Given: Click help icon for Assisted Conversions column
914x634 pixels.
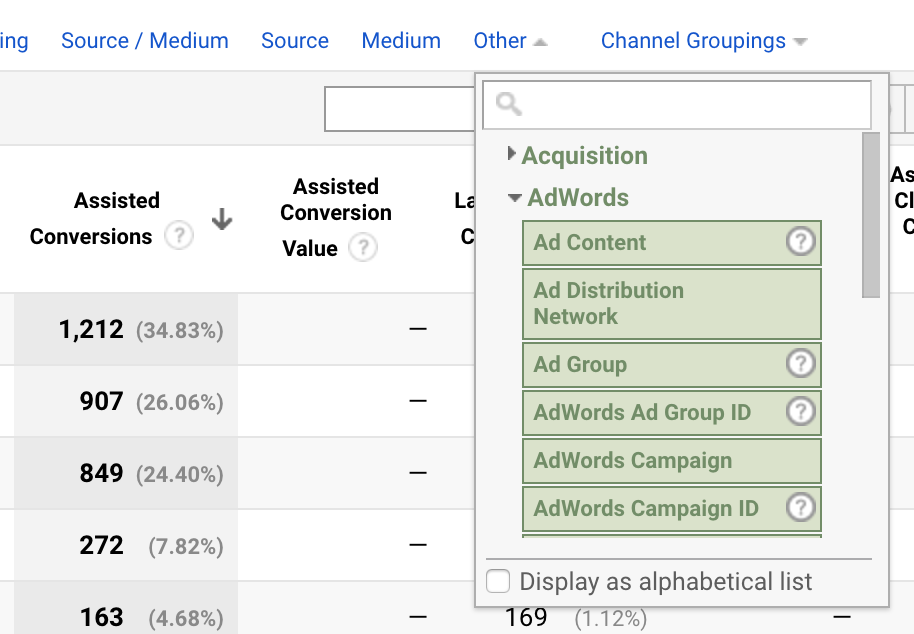Looking at the screenshot, I should [x=178, y=237].
